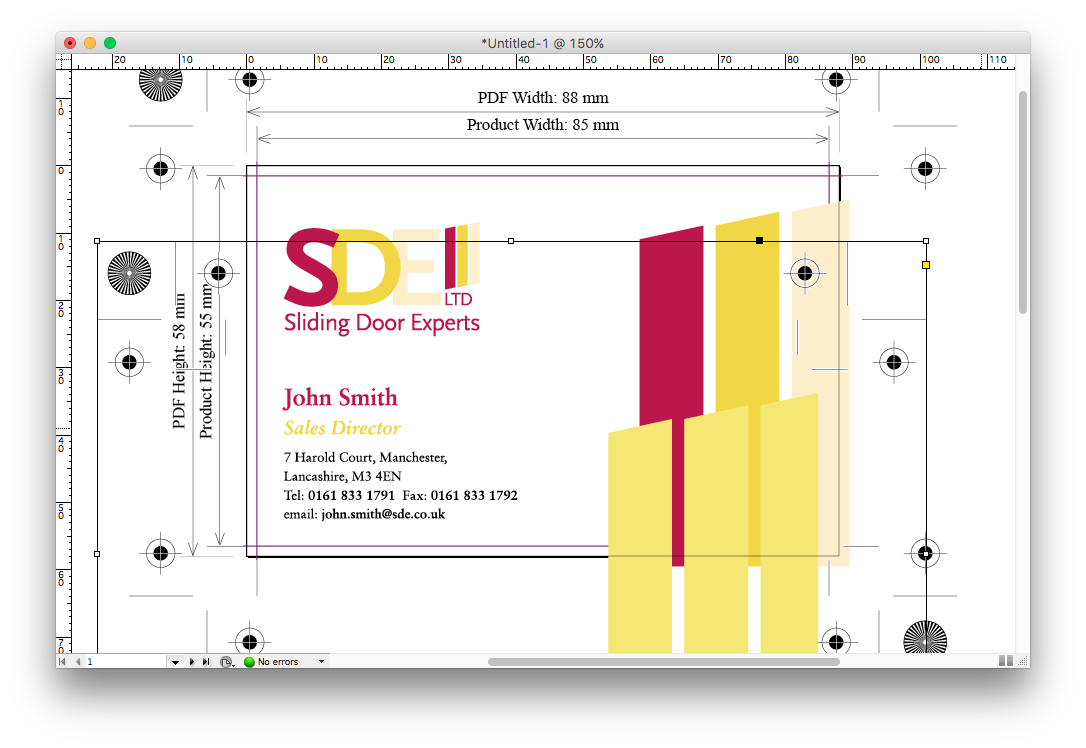Click the green preflight status circle
1086x748 pixels.
pos(249,661)
